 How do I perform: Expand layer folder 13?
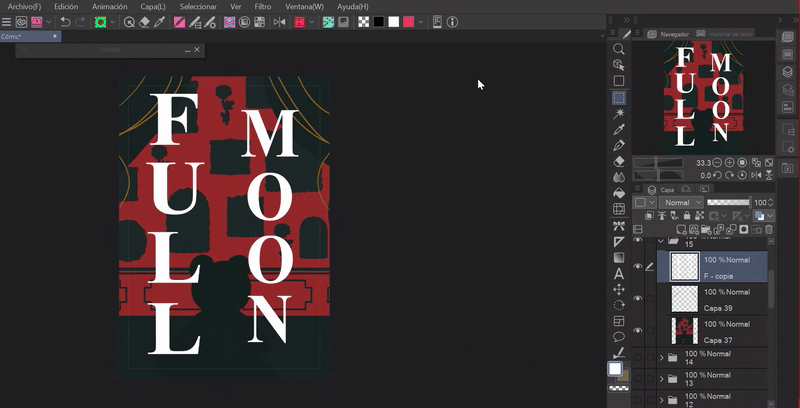click(x=662, y=379)
